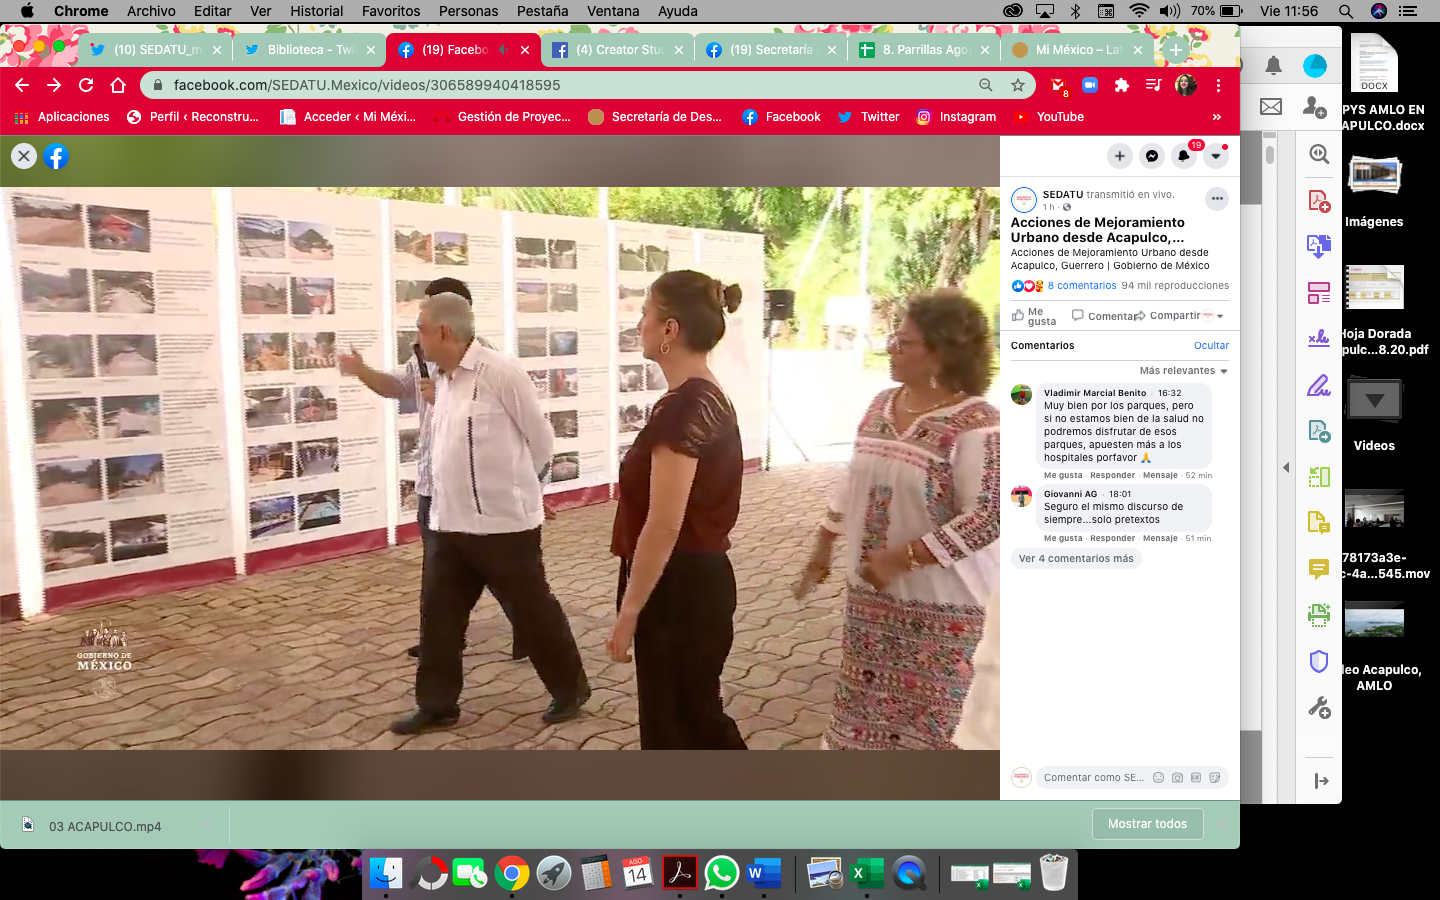Viewport: 1440px width, 900px height.
Task: Attach photo using camera icon in comment
Action: click(1177, 777)
